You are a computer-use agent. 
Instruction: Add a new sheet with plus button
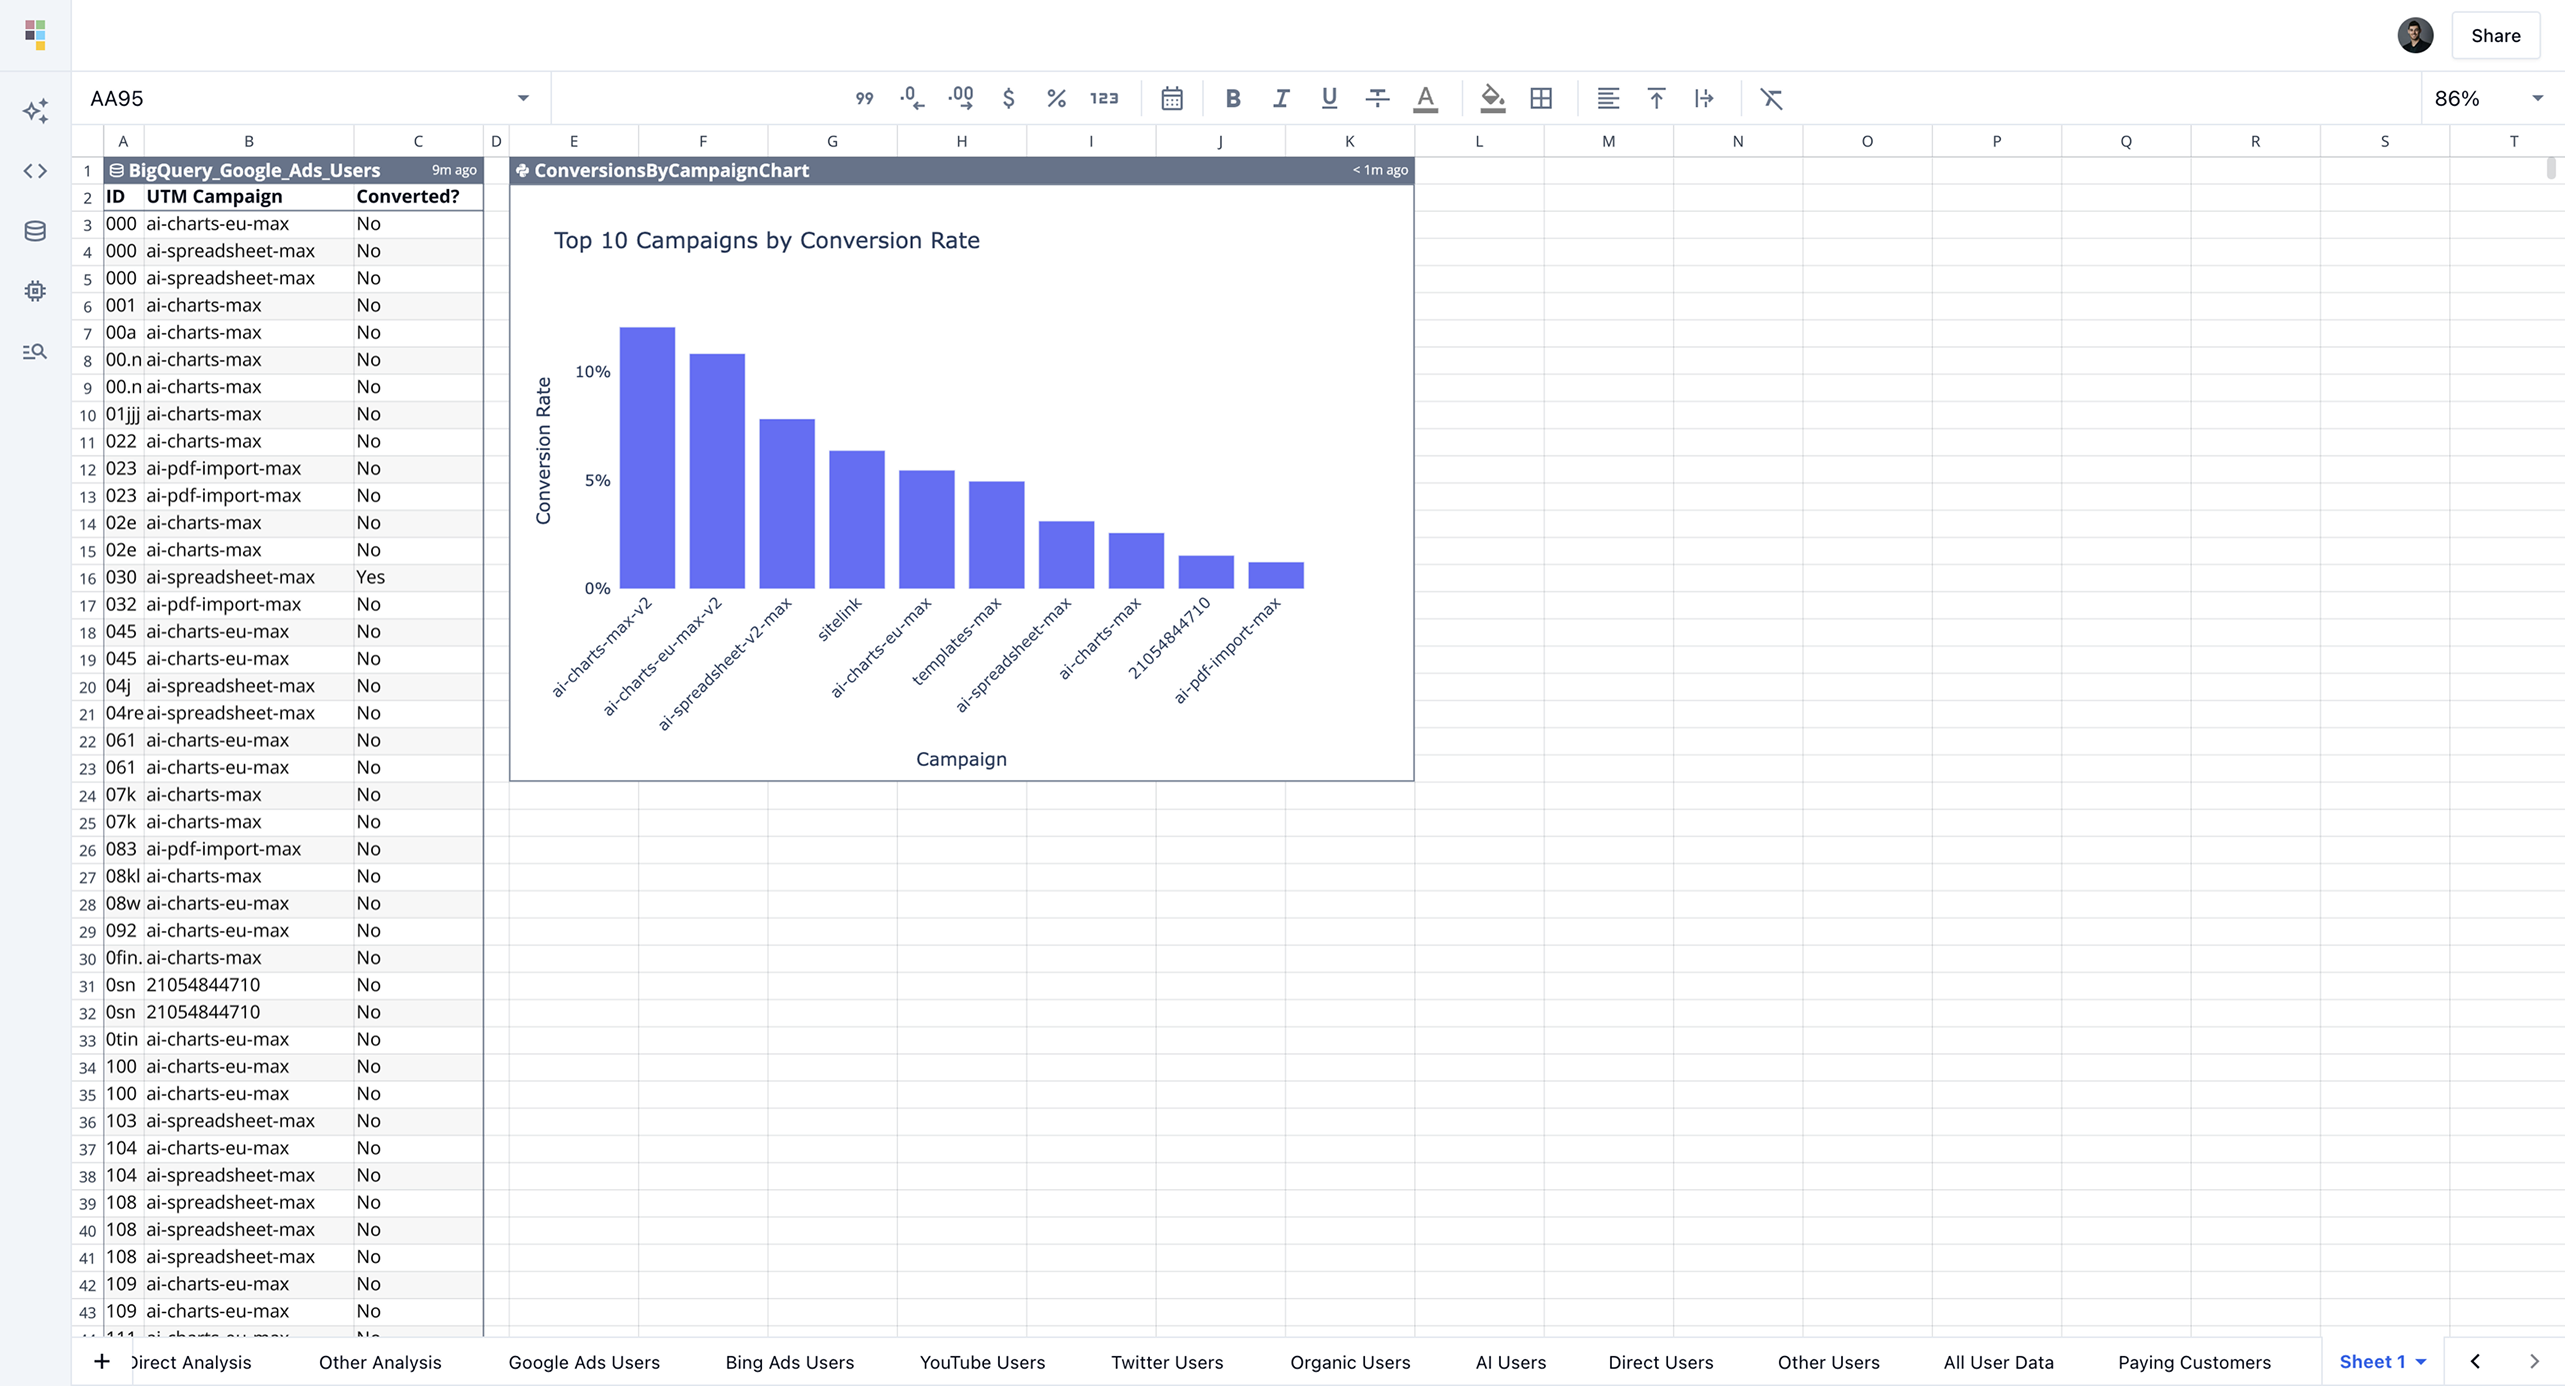click(101, 1361)
